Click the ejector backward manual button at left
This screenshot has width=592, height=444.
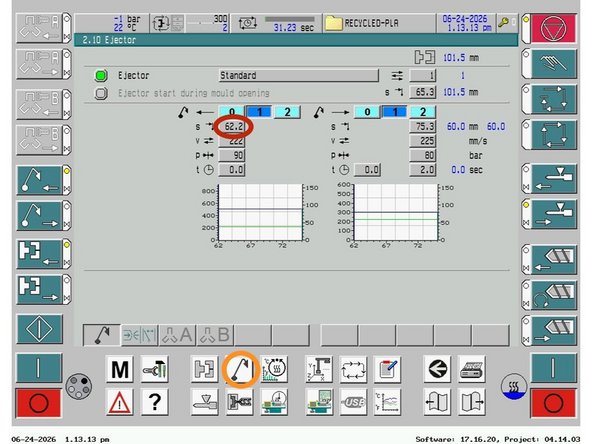(x=39, y=180)
